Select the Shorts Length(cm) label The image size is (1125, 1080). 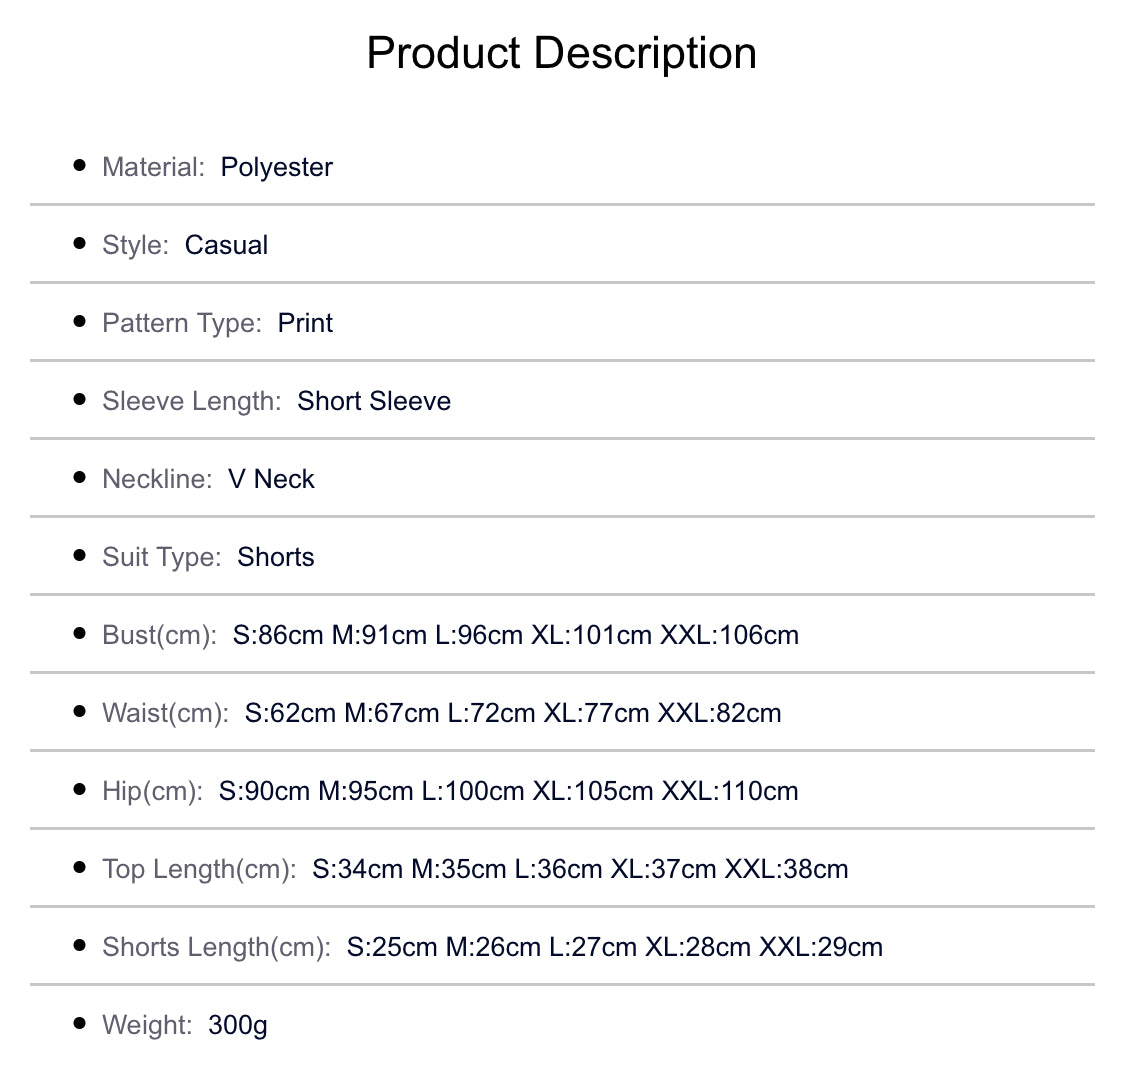216,947
